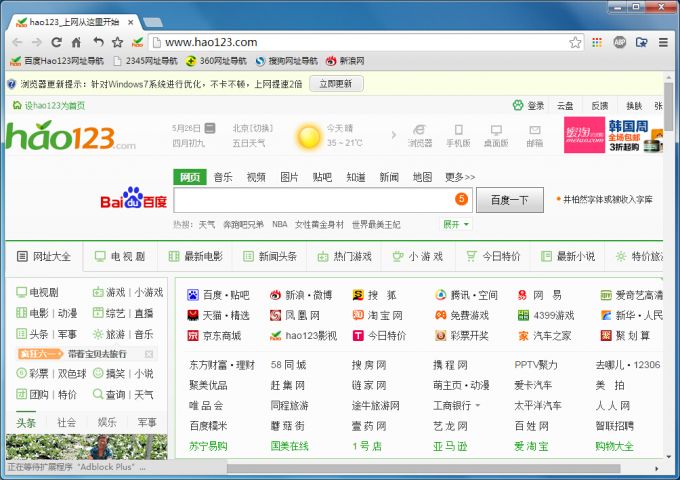Switch city via 北京[切换]

tap(253, 128)
